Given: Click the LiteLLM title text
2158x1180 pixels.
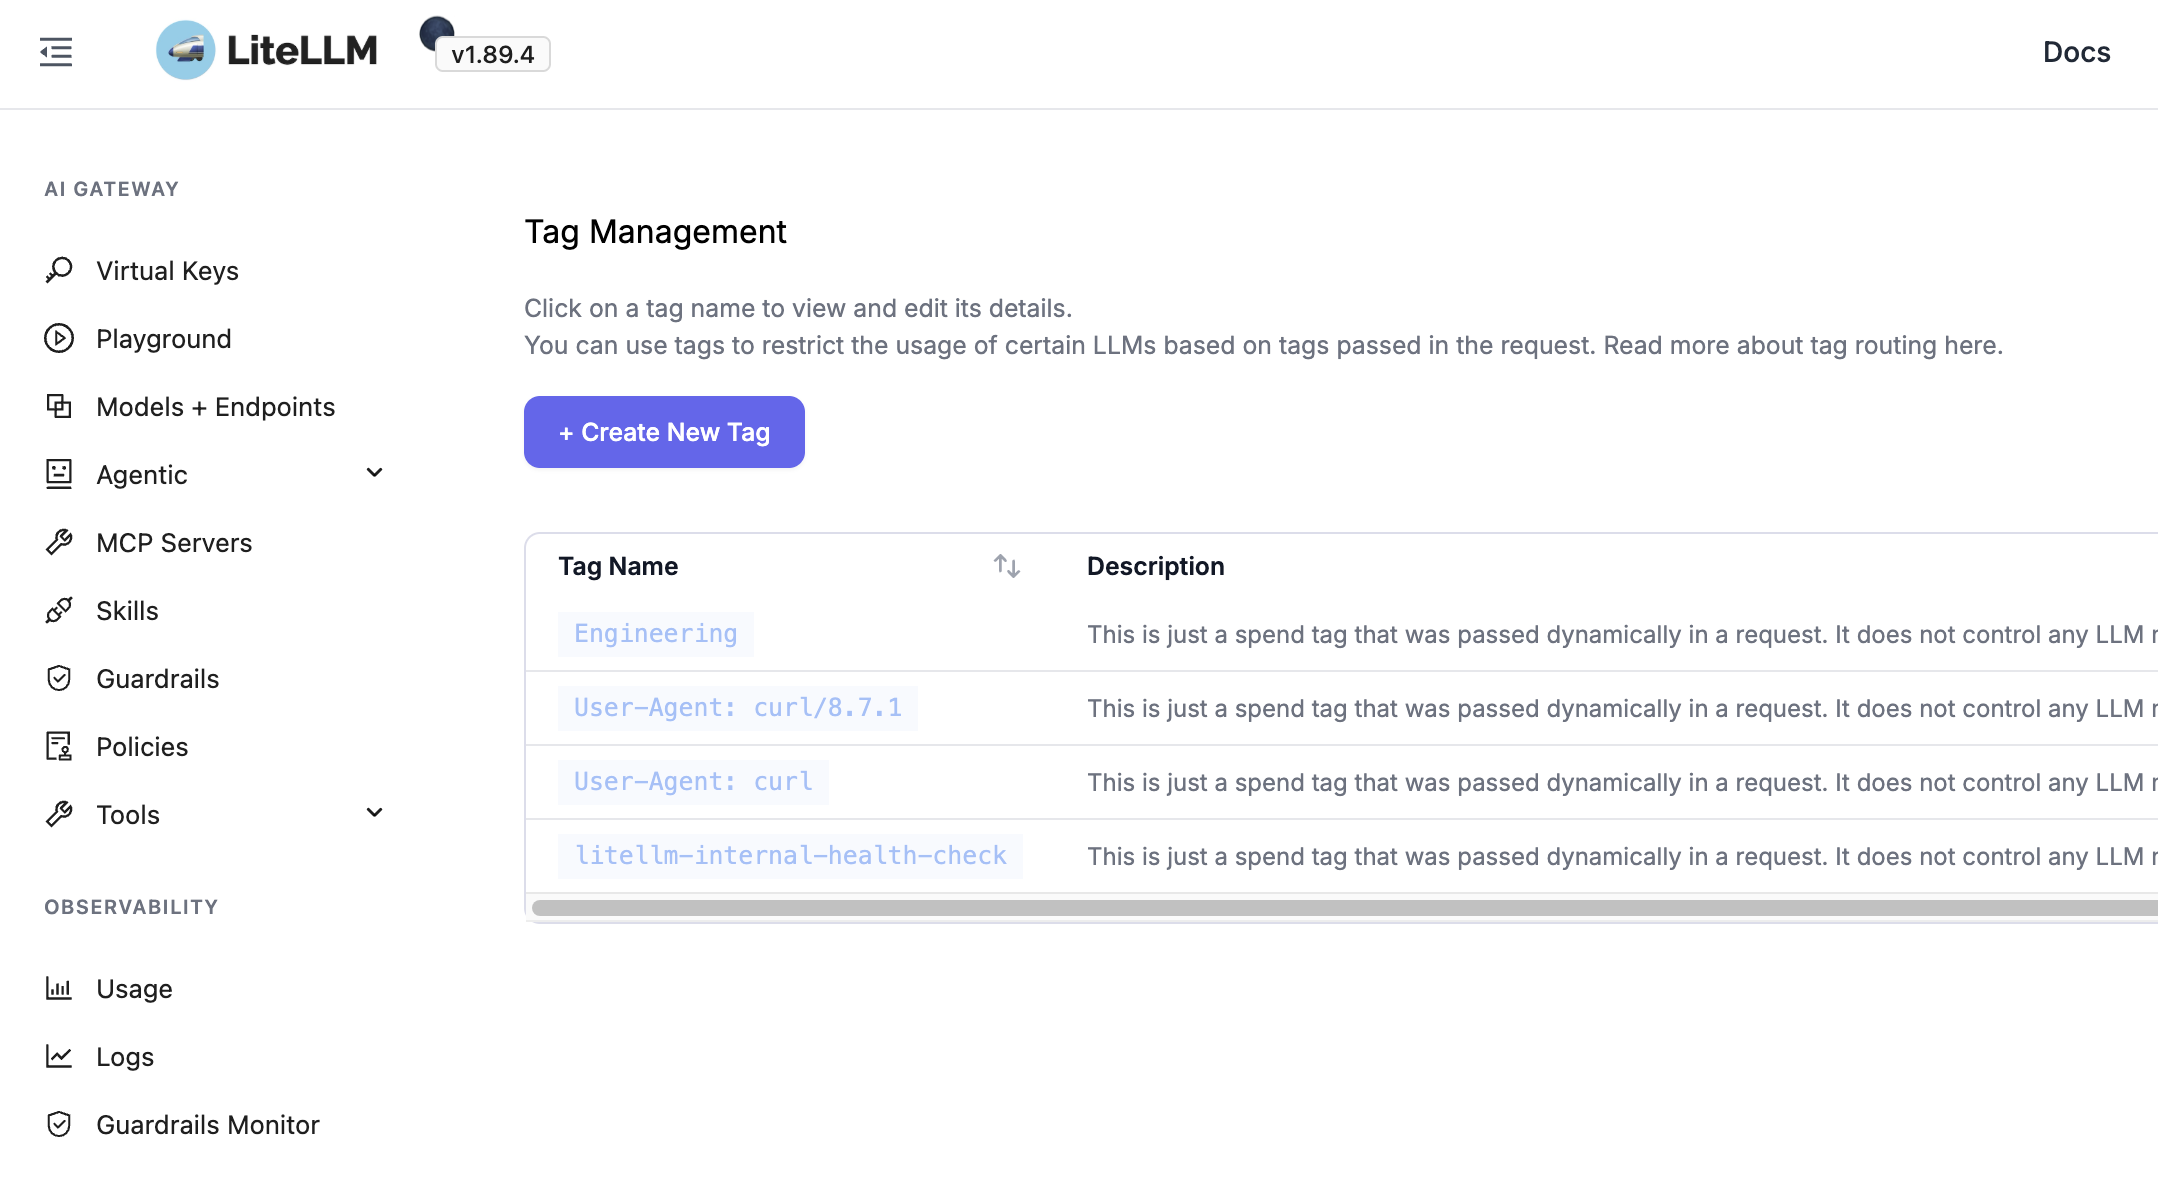Looking at the screenshot, I should [x=302, y=50].
